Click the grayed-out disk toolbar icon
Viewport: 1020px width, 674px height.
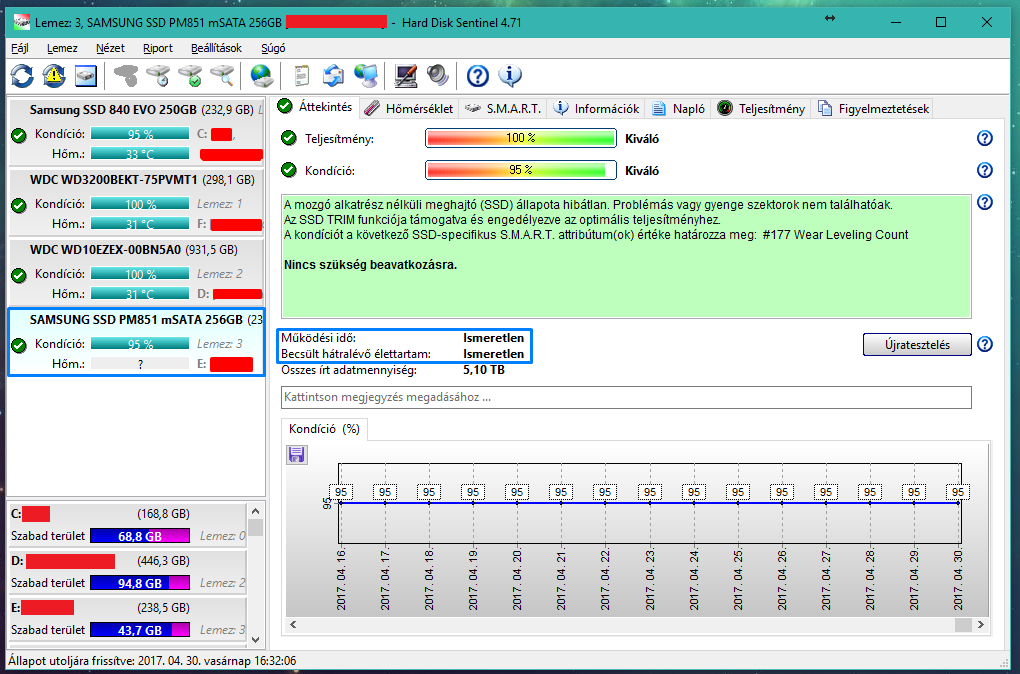click(x=126, y=76)
